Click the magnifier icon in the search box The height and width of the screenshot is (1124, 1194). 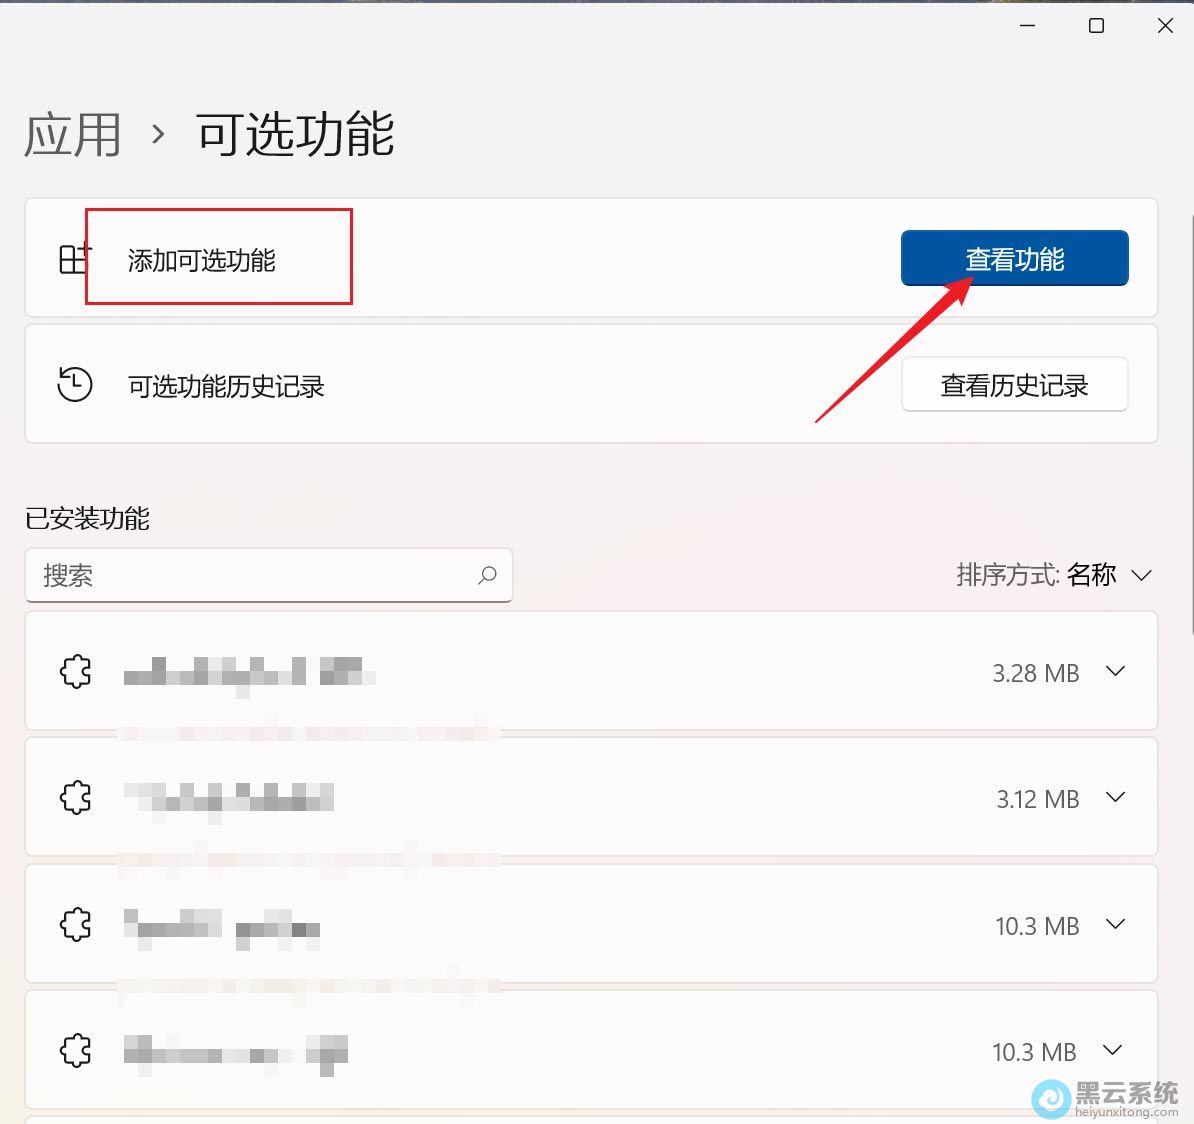[x=488, y=575]
